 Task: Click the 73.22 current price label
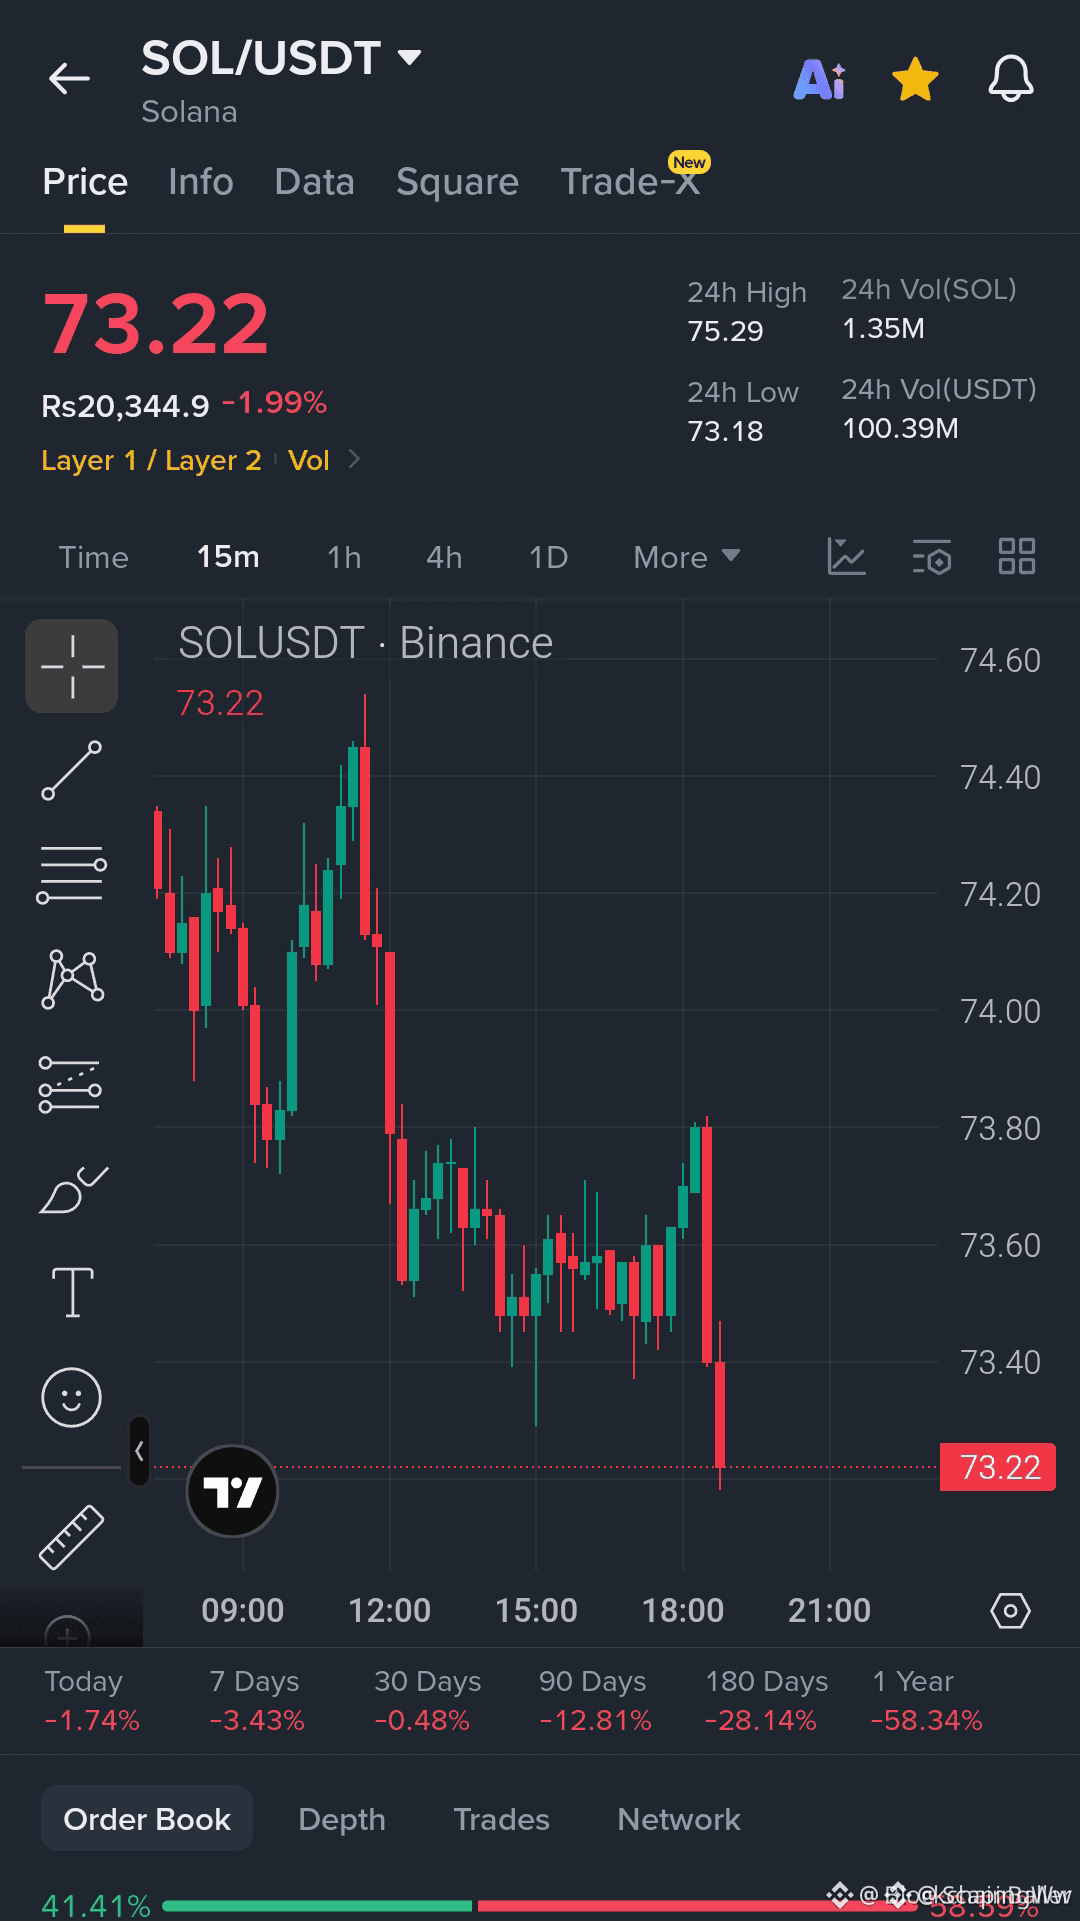click(x=998, y=1467)
